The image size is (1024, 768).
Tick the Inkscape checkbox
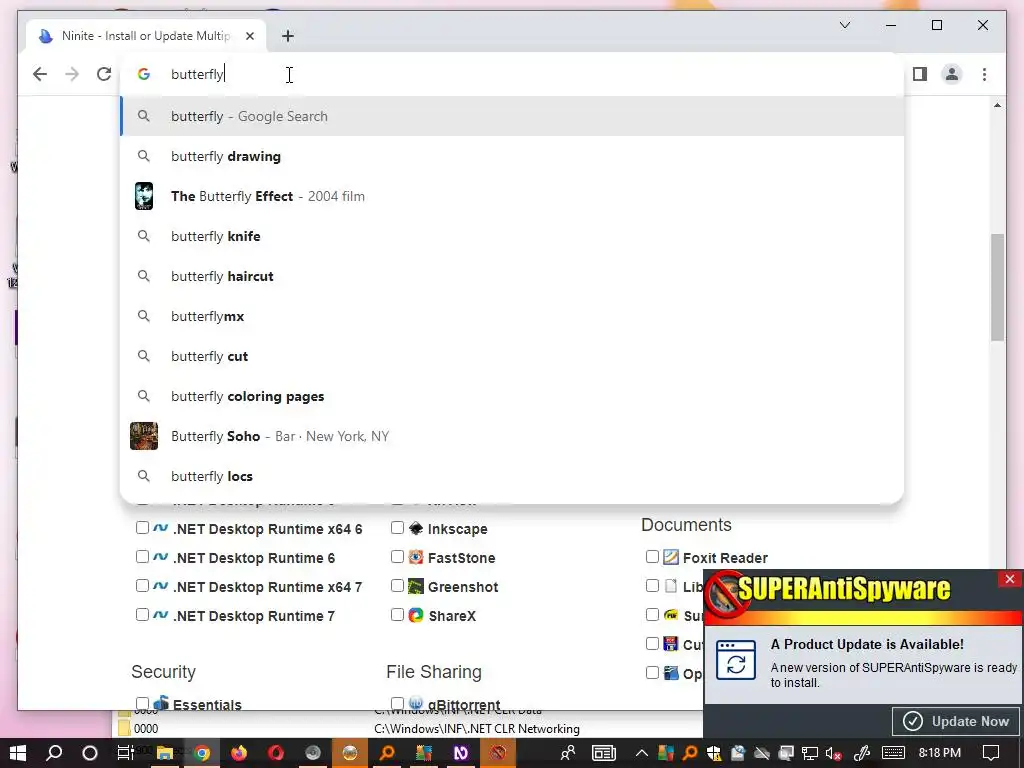(397, 528)
